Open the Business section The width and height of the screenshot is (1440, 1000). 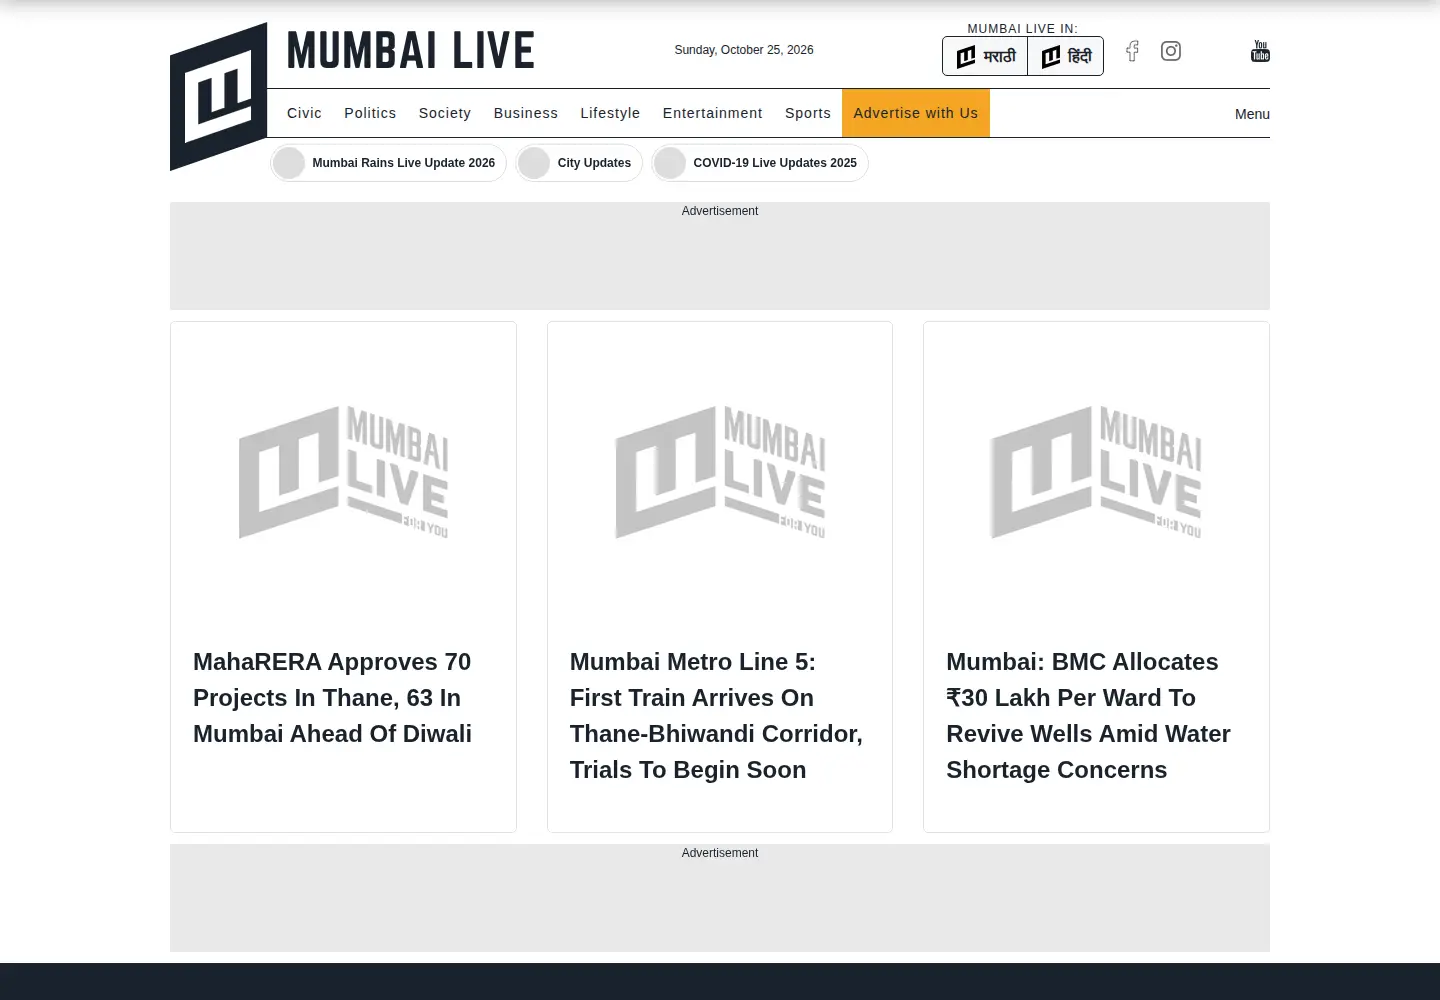[x=526, y=113]
